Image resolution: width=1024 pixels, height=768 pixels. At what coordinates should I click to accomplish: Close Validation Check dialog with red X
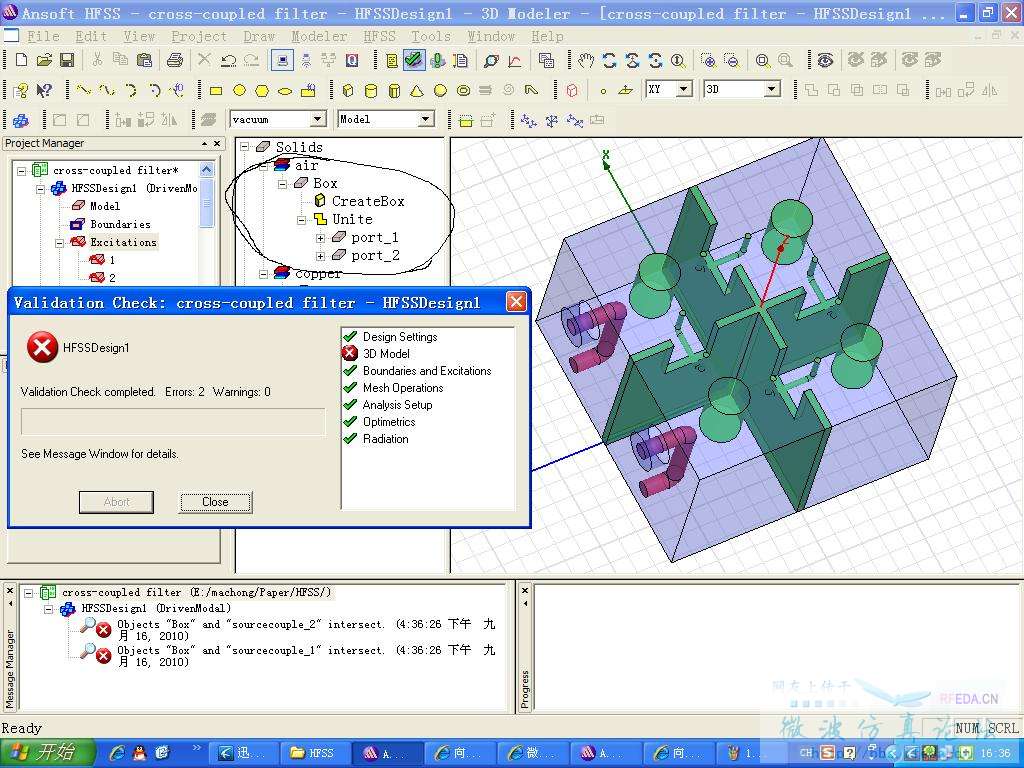coord(516,302)
